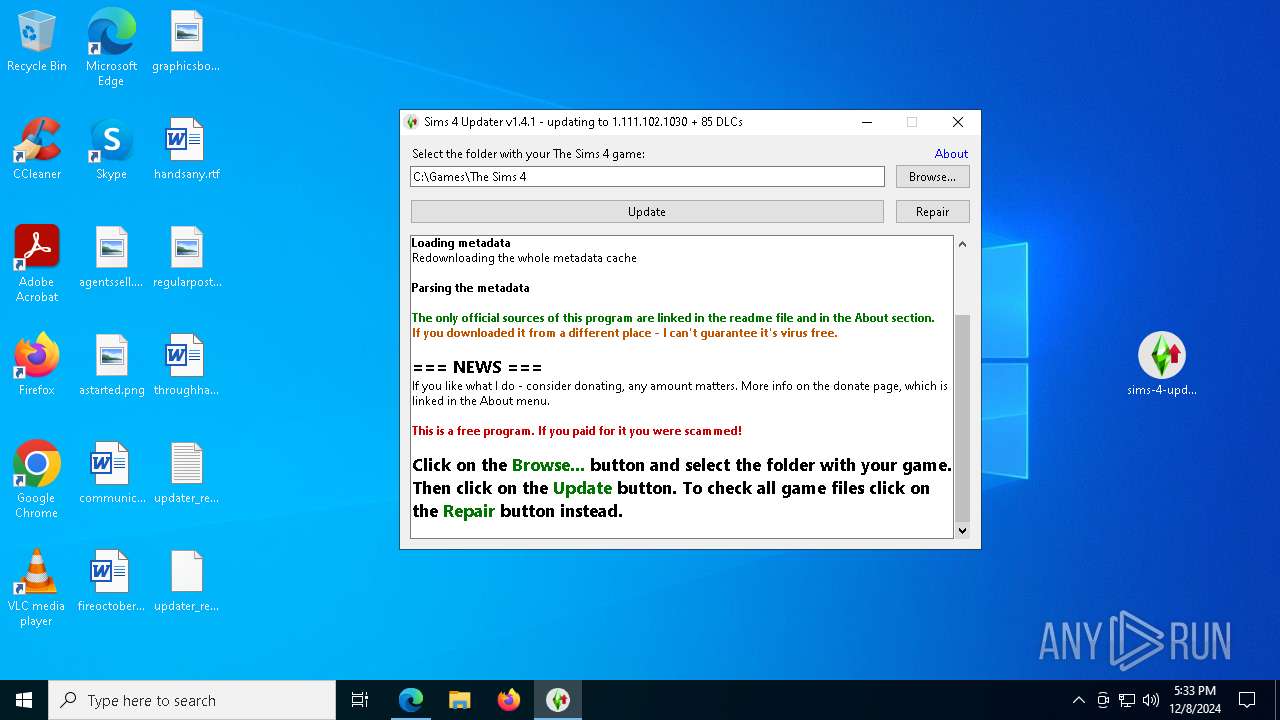
Task: Select the VLC media player desktop shortcut
Action: tap(37, 588)
